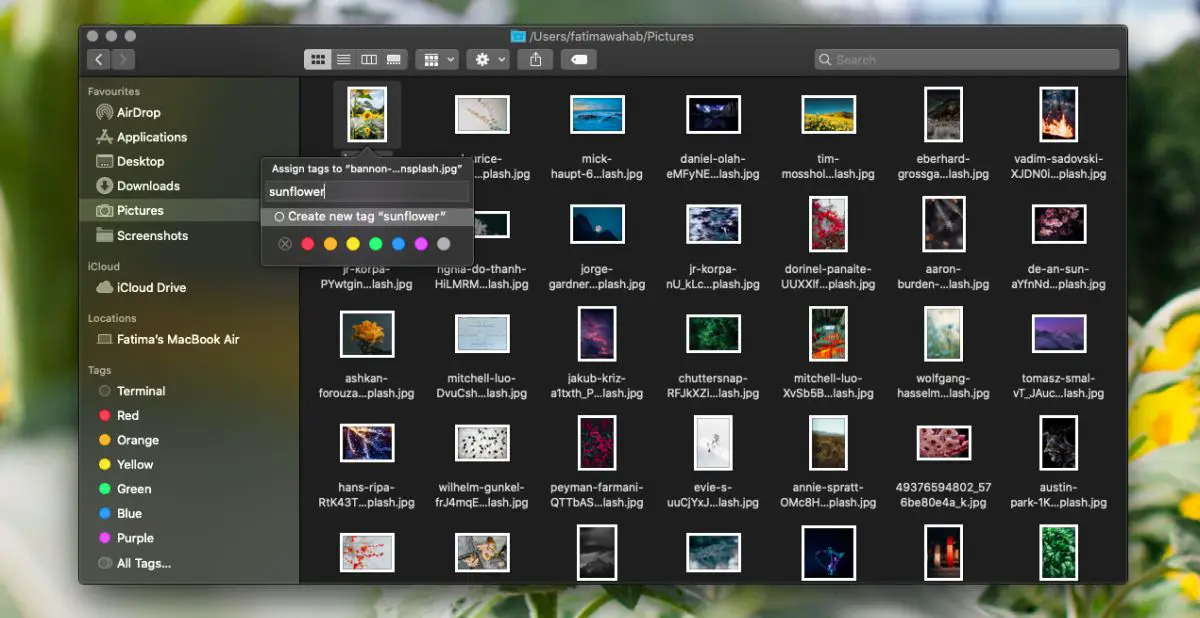Viewport: 1200px width, 618px height.
Task: Select the daniel-olah image thumbnail
Action: point(714,114)
